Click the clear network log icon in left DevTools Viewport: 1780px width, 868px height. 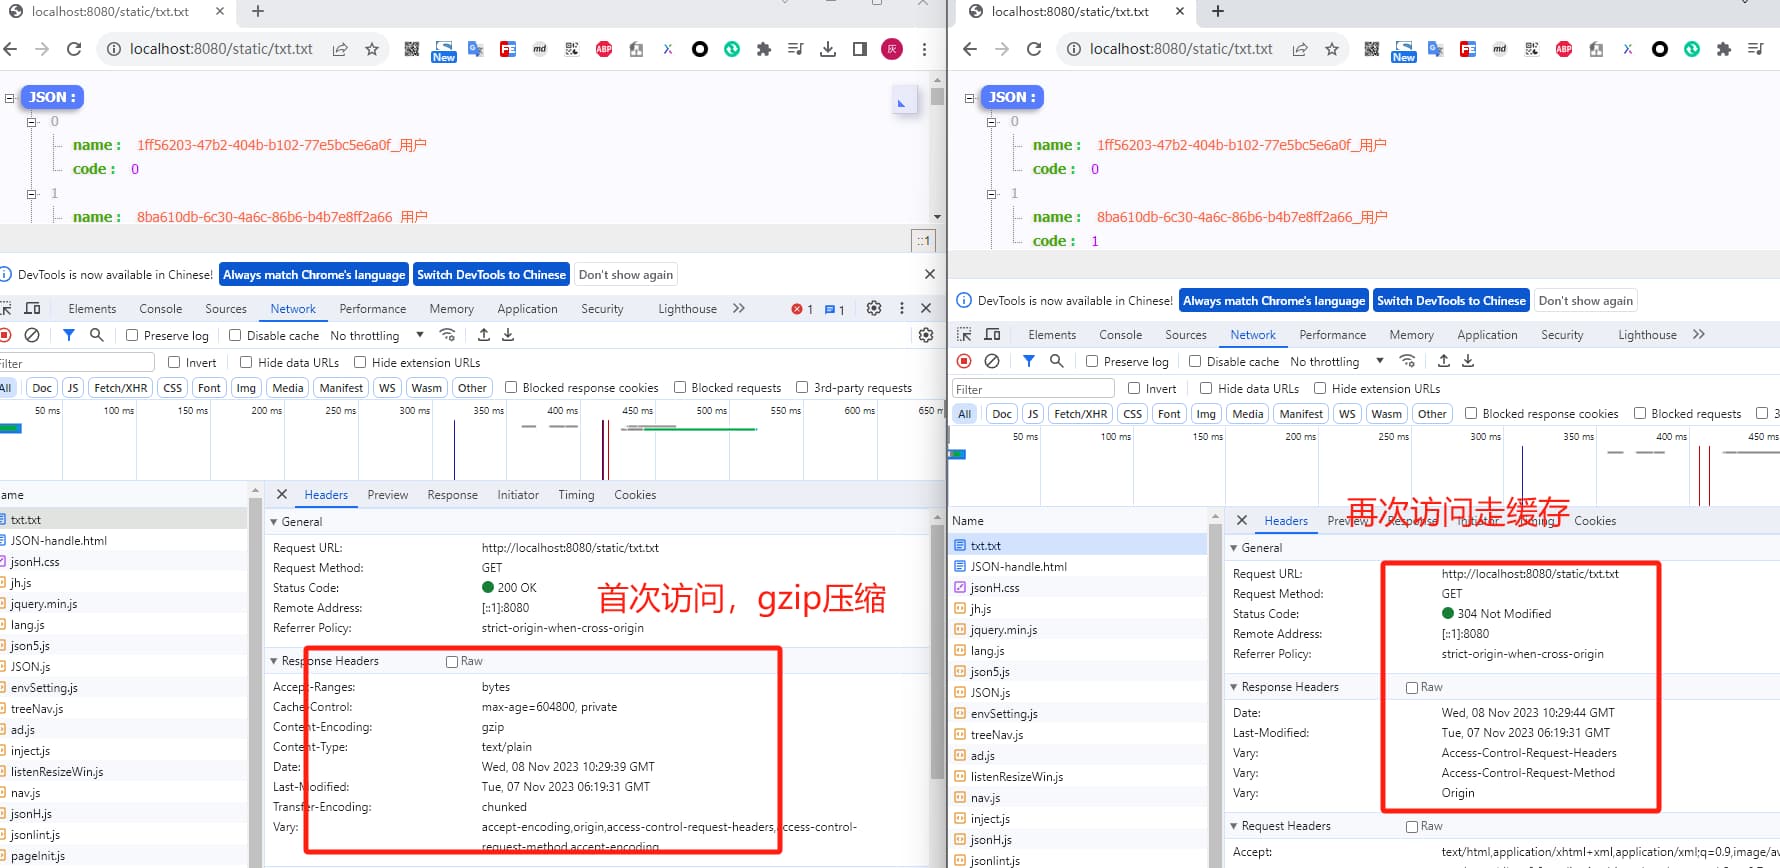pyautogui.click(x=32, y=335)
